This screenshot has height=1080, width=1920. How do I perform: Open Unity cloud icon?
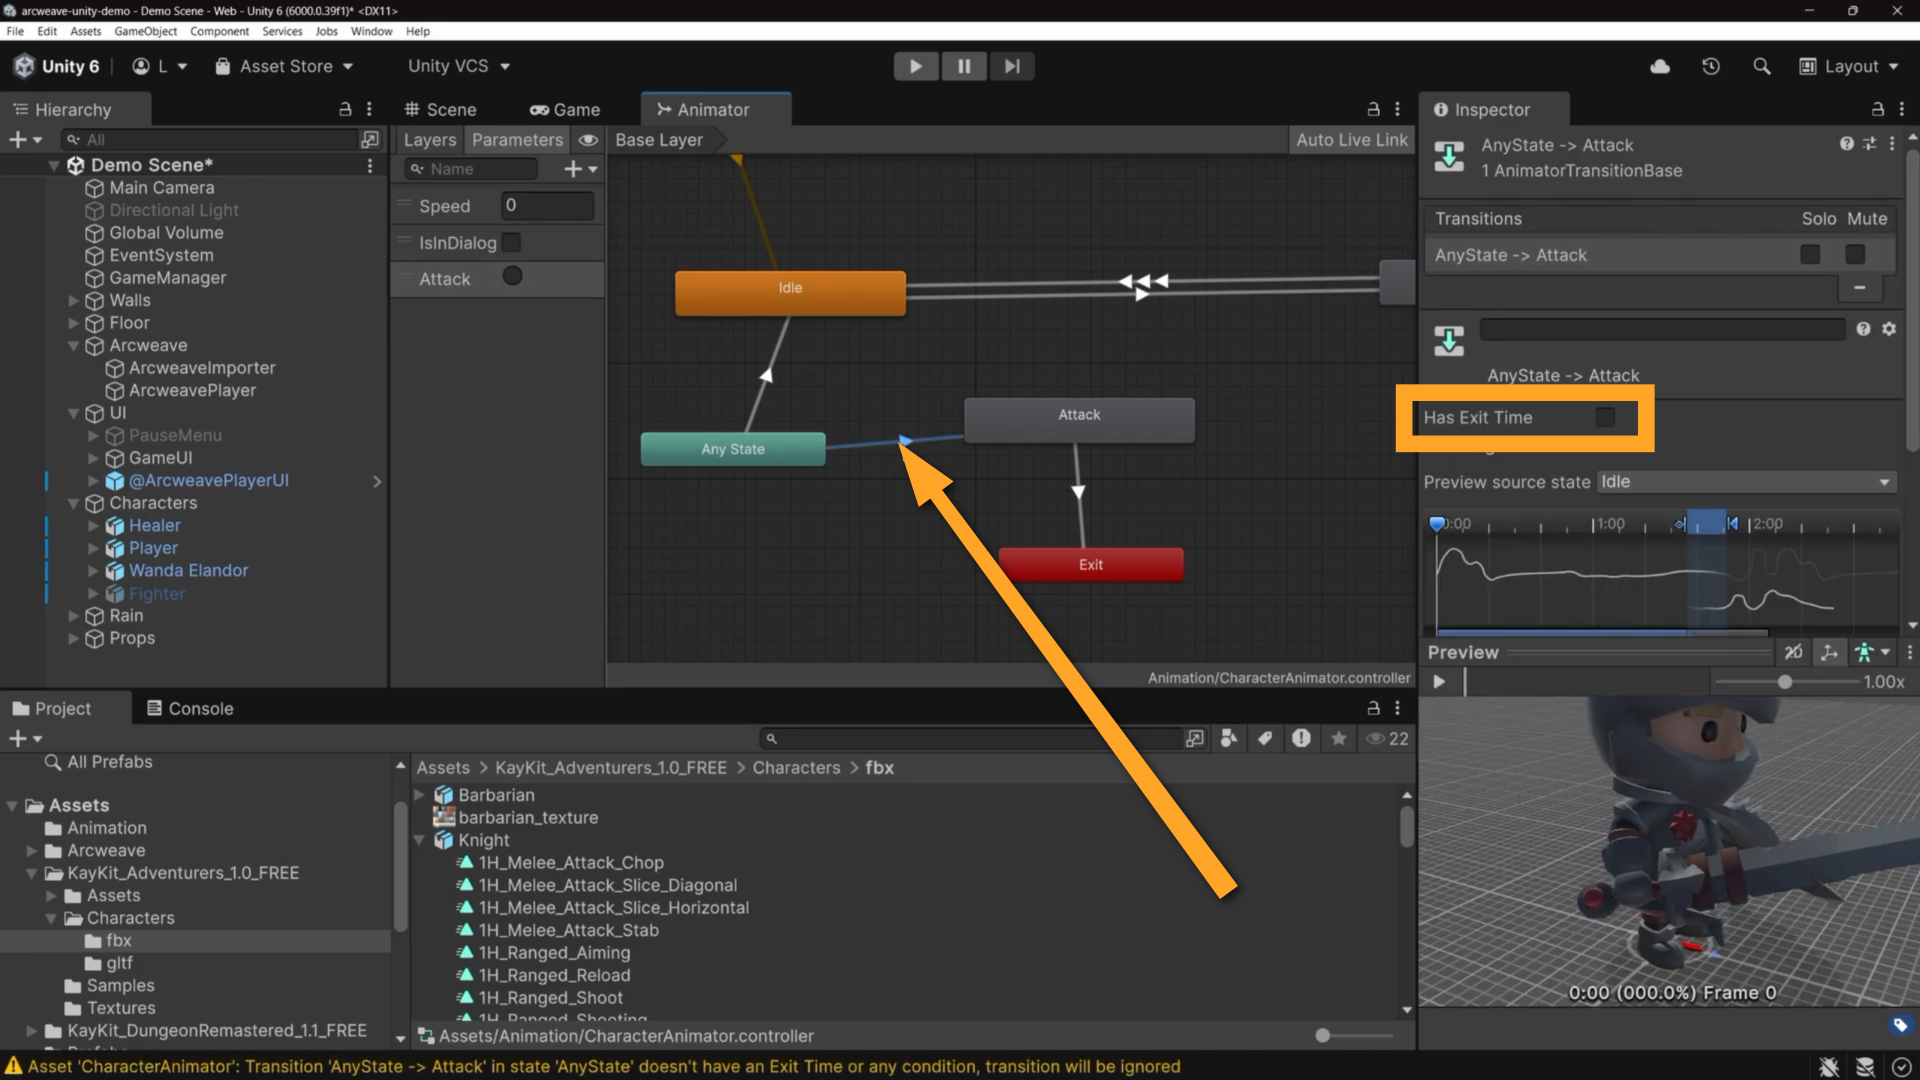pyautogui.click(x=1660, y=66)
